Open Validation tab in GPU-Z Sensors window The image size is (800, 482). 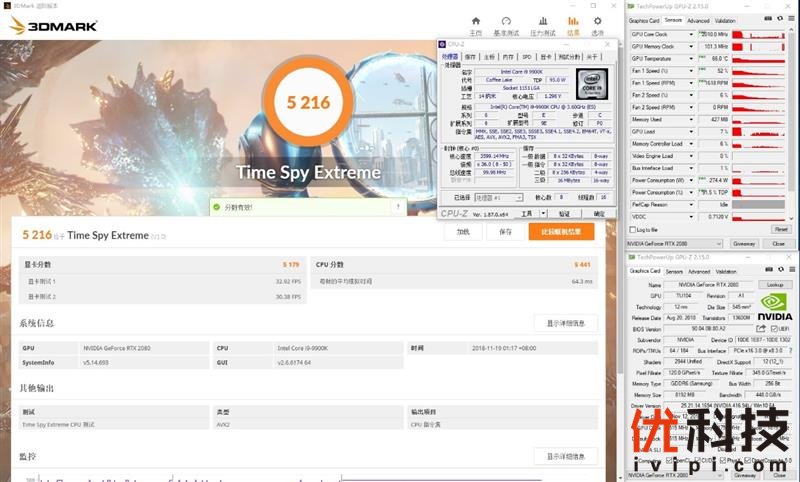click(725, 20)
